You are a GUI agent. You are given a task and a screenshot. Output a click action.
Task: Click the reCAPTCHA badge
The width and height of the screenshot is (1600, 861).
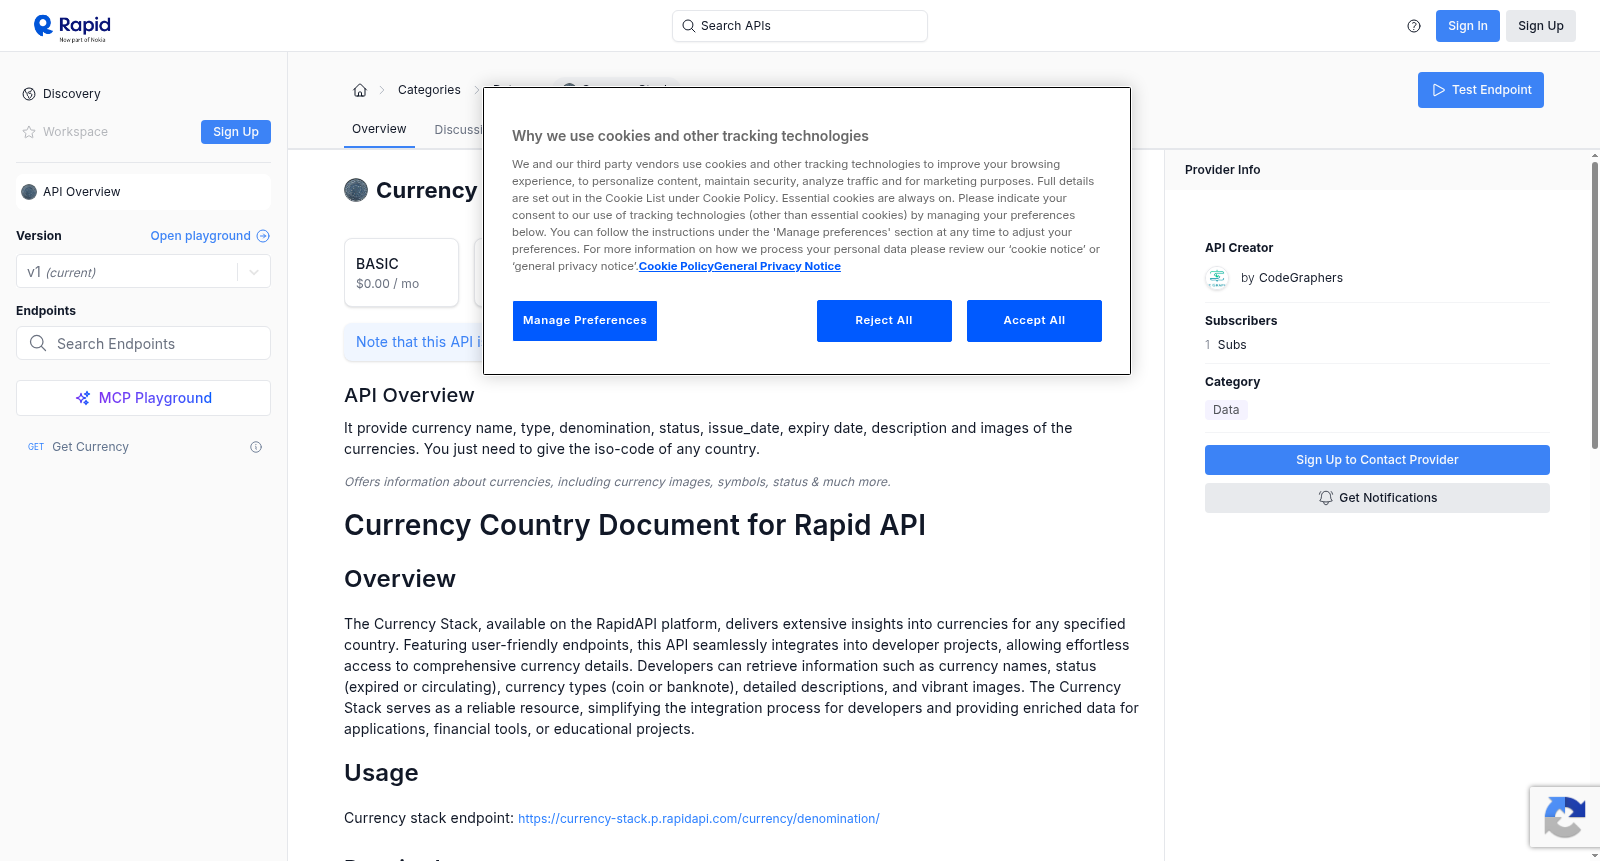pyautogui.click(x=1565, y=818)
